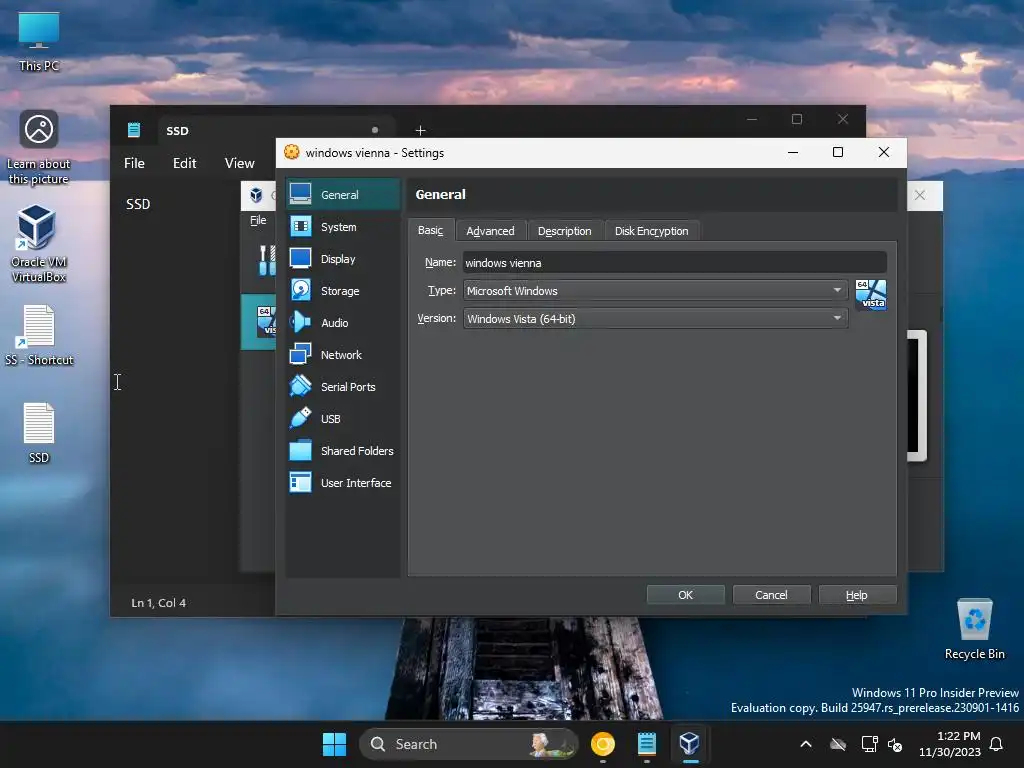Click Ln 1, Col 4 status text
This screenshot has height=768, width=1024.
tap(159, 603)
